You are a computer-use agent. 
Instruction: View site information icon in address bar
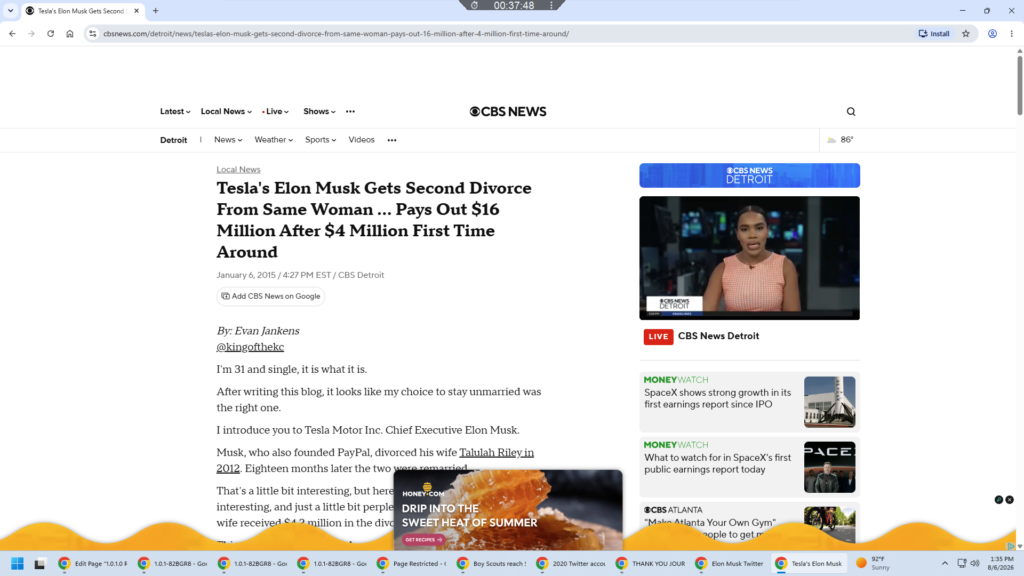93,33
